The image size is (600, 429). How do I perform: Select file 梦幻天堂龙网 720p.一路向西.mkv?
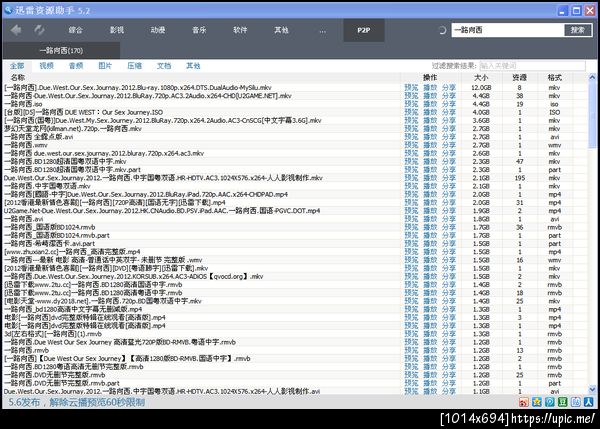73,129
